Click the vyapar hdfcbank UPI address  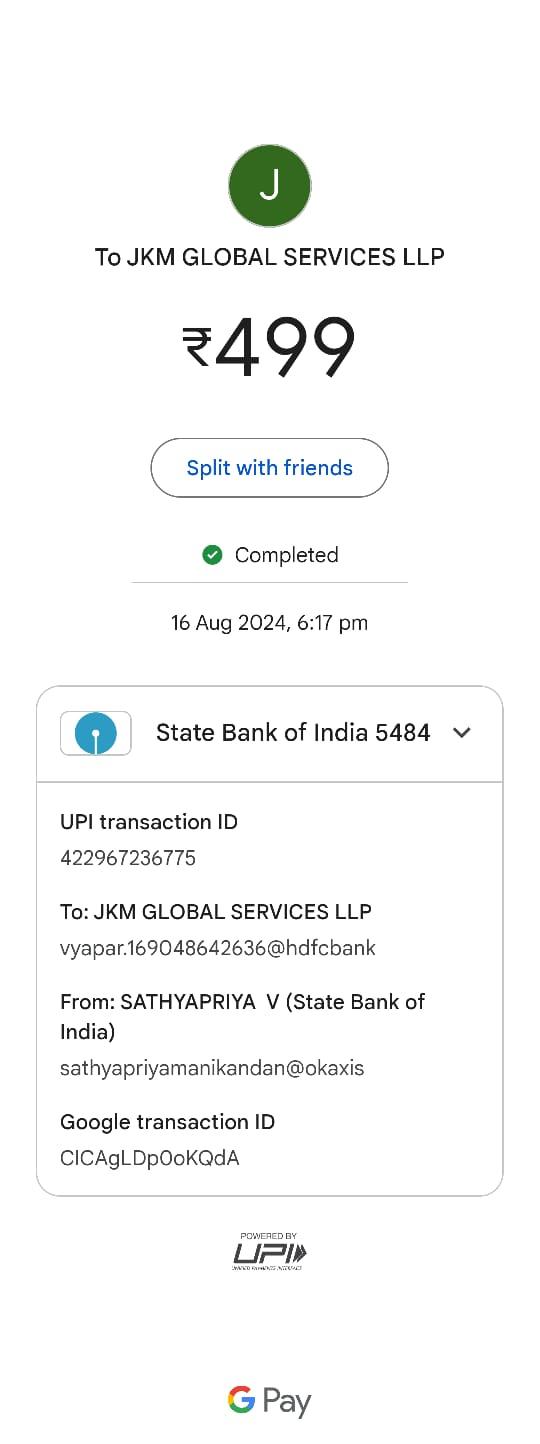pyautogui.click(x=218, y=948)
